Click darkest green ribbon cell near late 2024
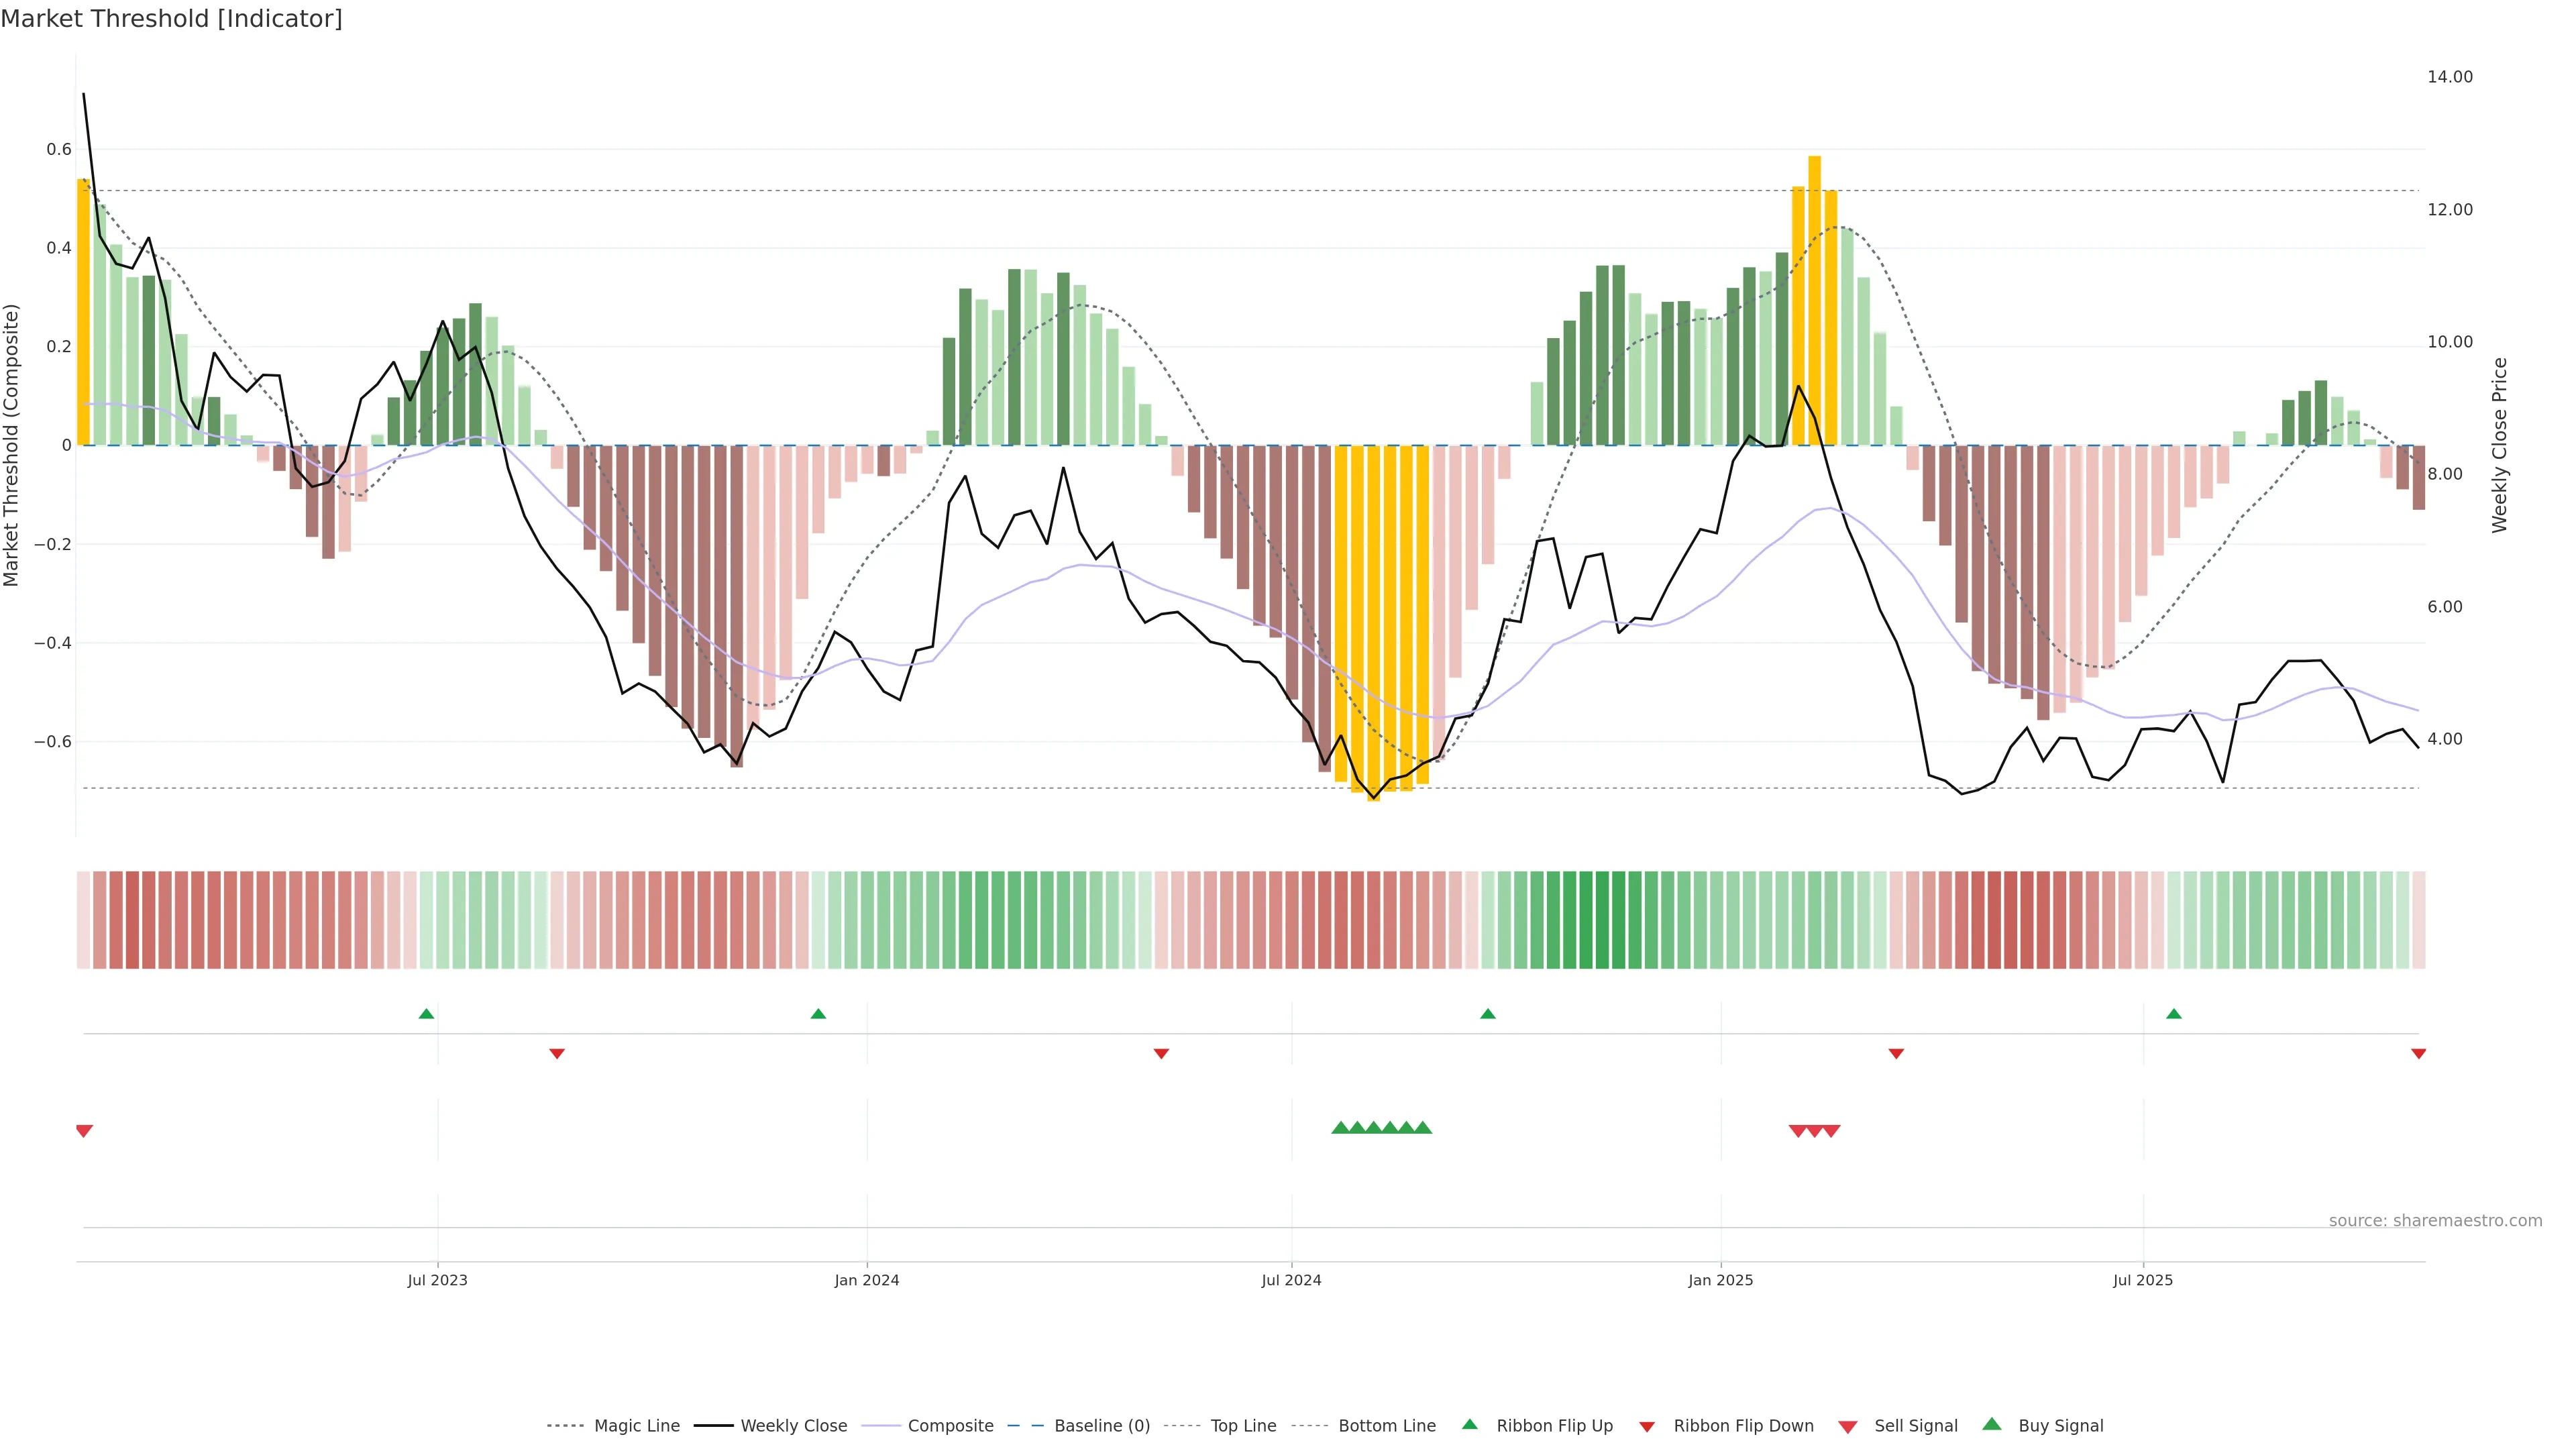The width and height of the screenshot is (2576, 1449). coord(1602,920)
